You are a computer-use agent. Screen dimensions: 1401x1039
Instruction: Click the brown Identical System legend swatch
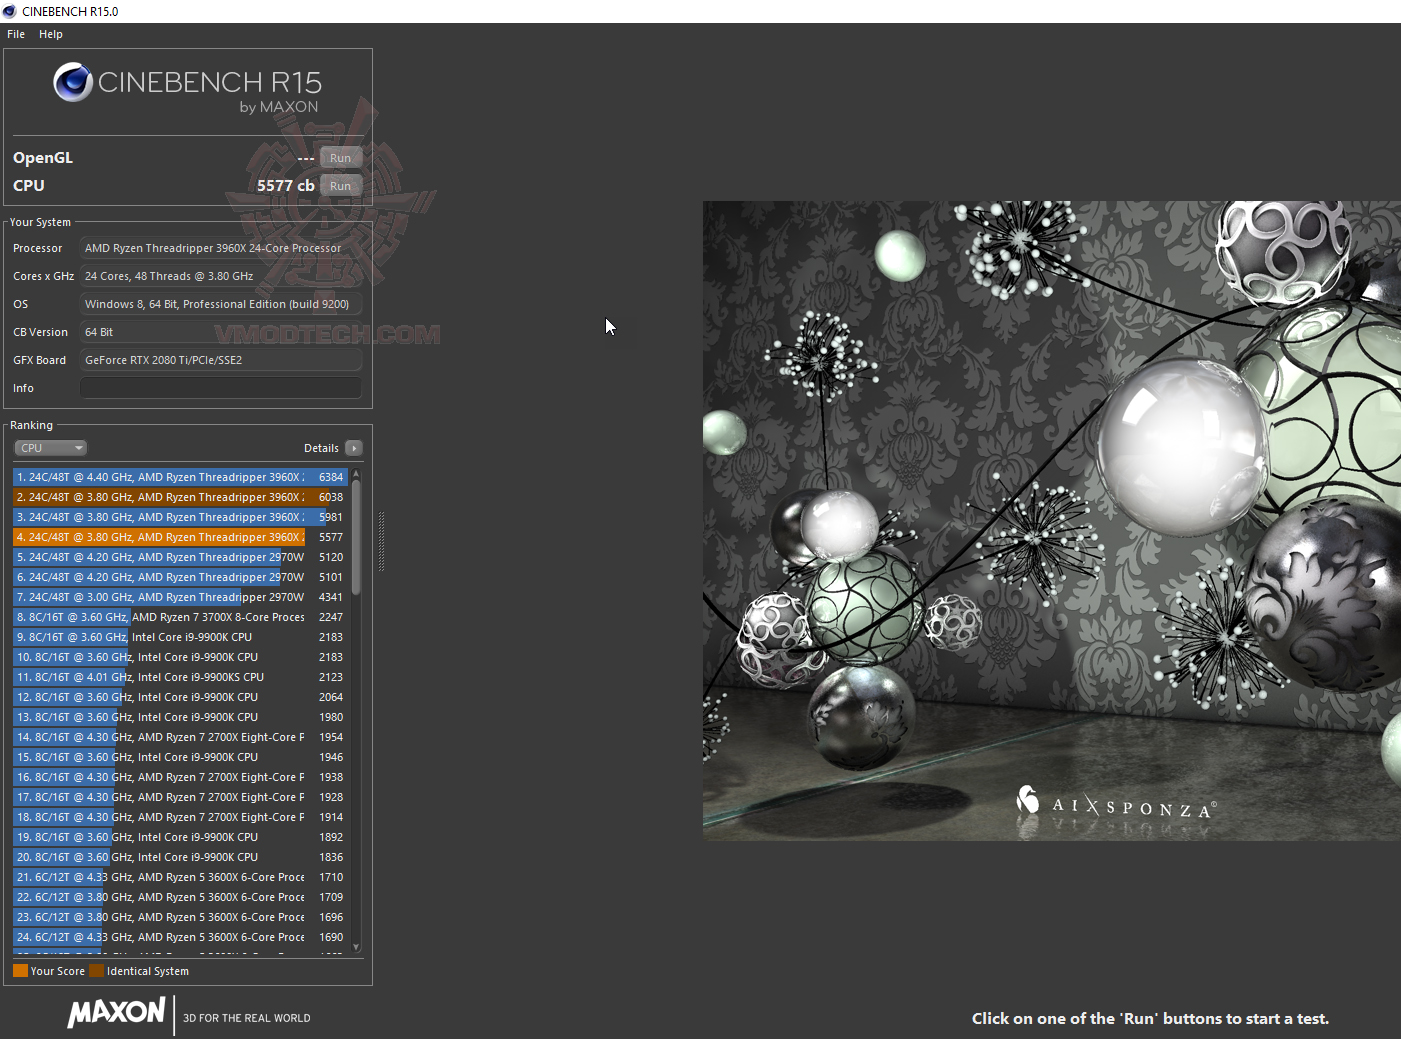[96, 970]
